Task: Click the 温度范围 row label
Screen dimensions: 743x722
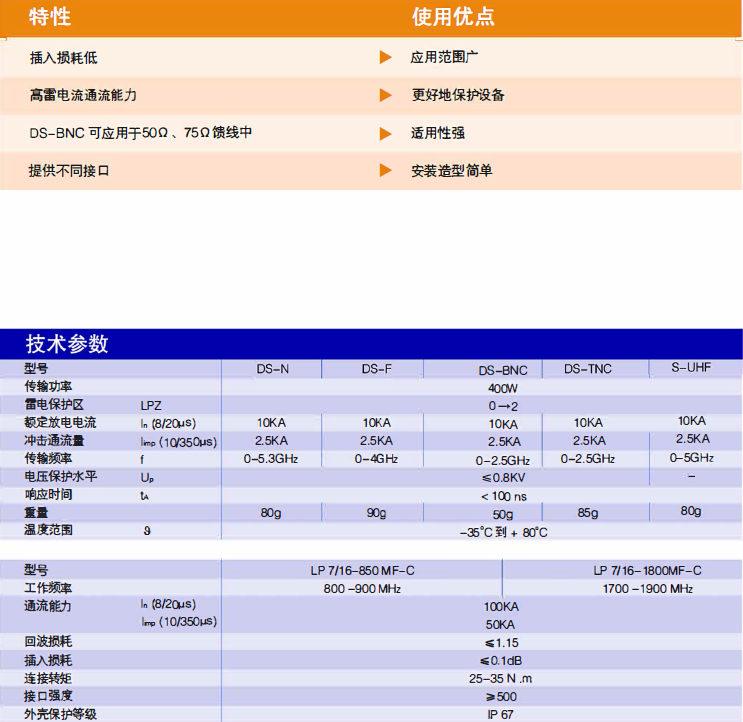Action: coord(48,530)
